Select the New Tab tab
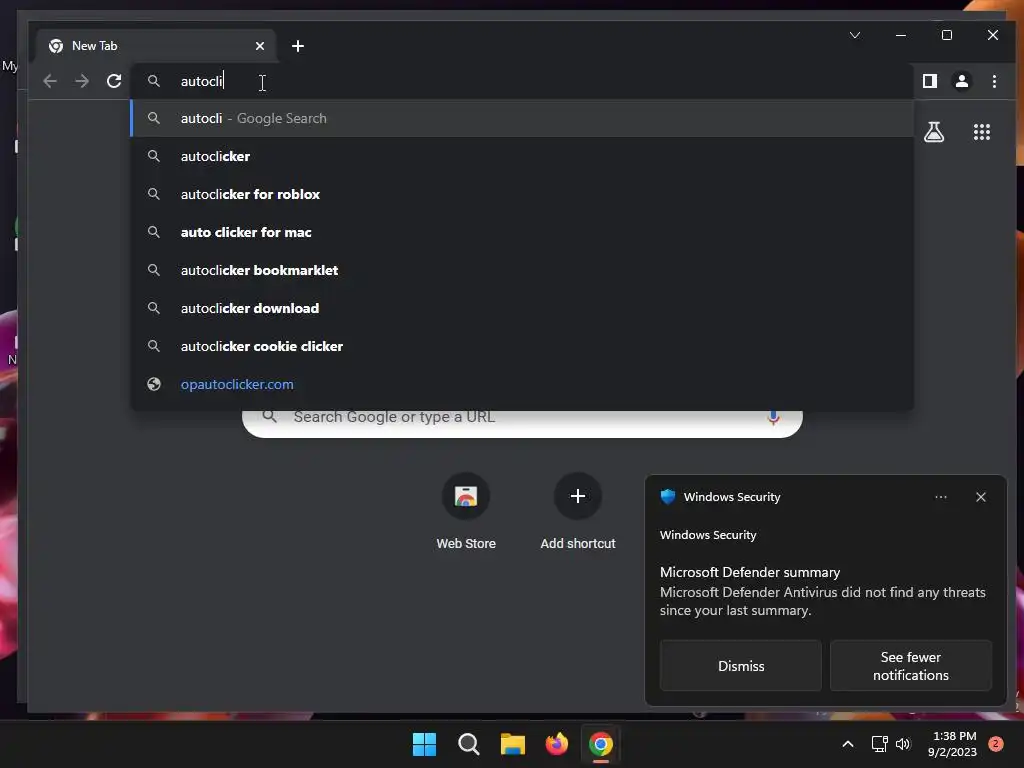The width and height of the screenshot is (1024, 768). point(156,46)
